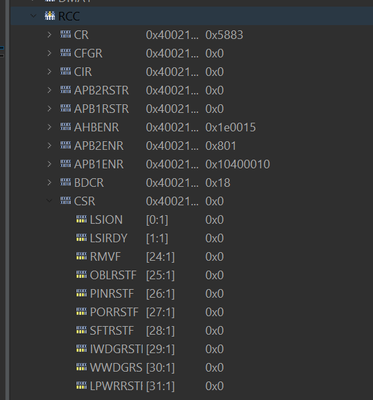Click the APB1ENR register icon
This screenshot has height=400, width=373.
[65, 163]
